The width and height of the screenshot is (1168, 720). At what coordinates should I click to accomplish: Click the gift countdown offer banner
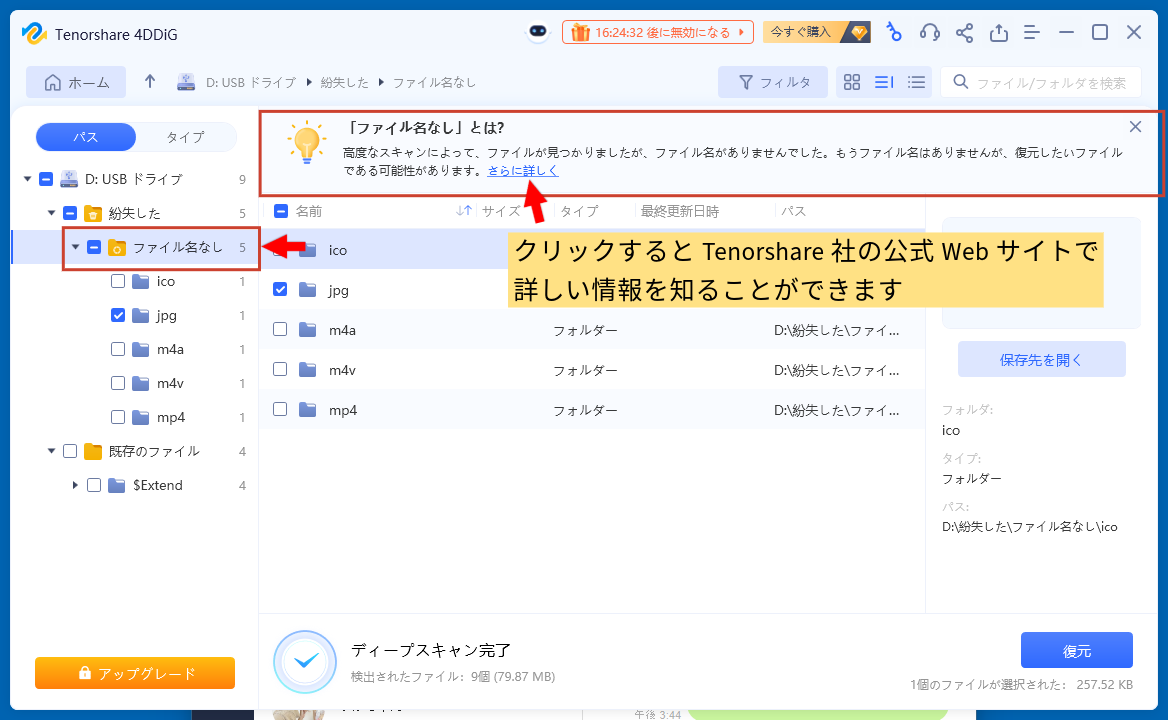pos(658,32)
